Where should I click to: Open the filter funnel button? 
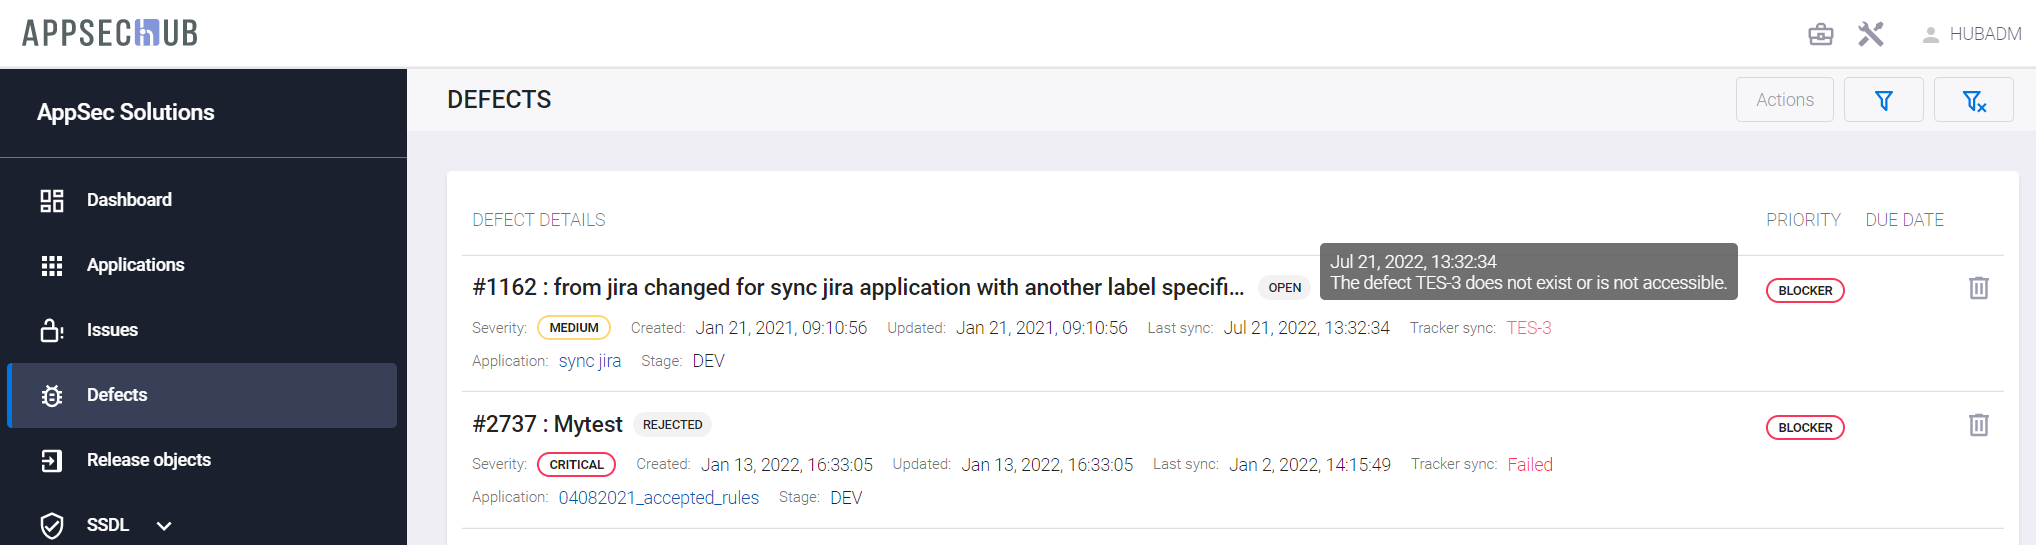tap(1883, 100)
